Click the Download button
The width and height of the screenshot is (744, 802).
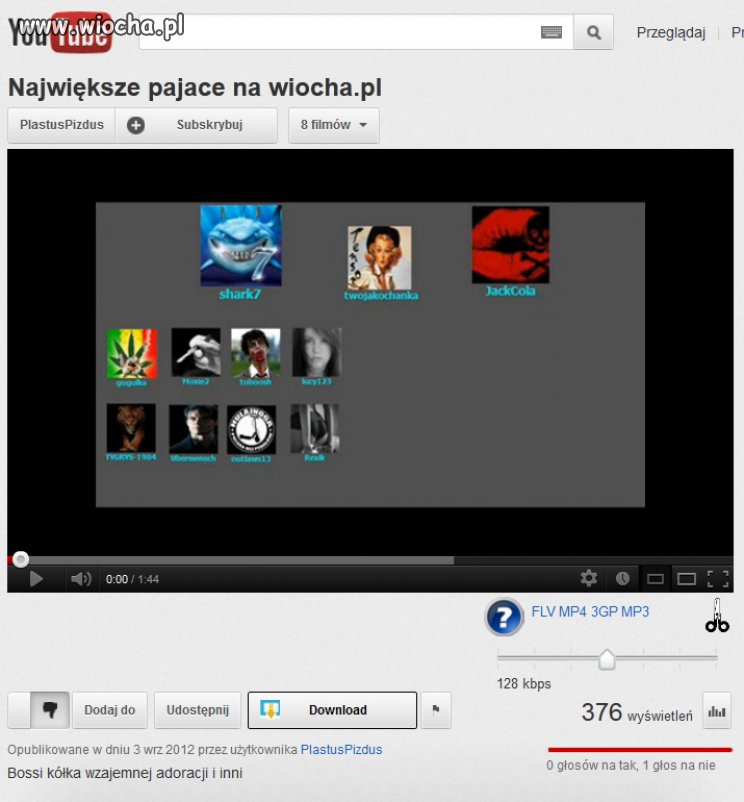pyautogui.click(x=332, y=710)
